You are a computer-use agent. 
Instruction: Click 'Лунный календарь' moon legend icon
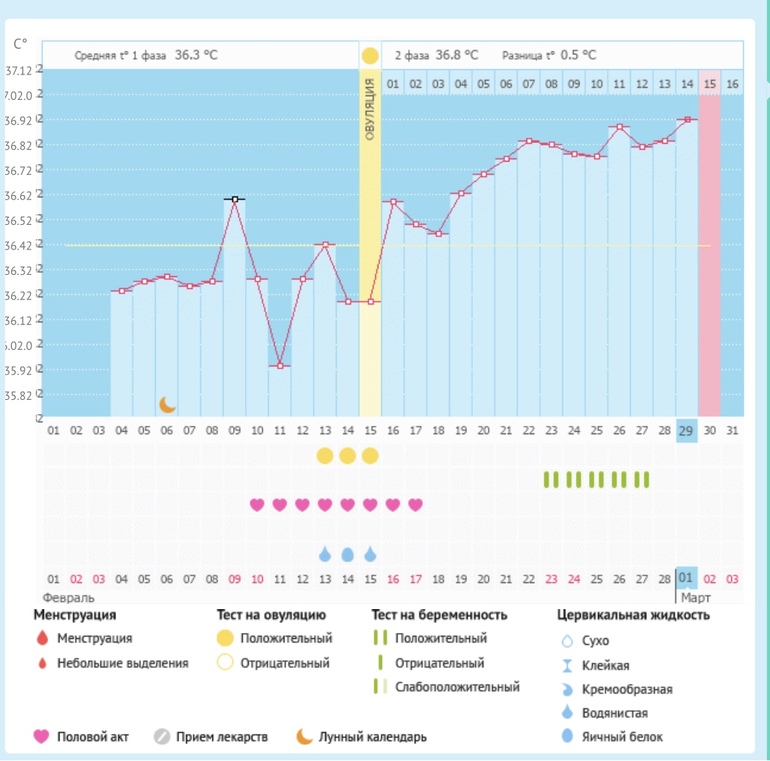[x=304, y=737]
